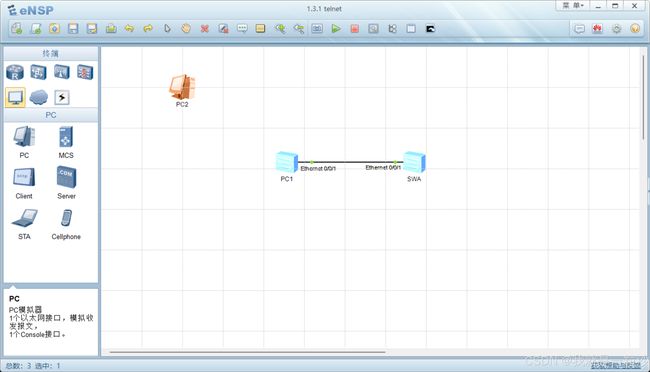Click the 总数: 3 status bar text
This screenshot has height=372, width=650.
pyautogui.click(x=18, y=366)
